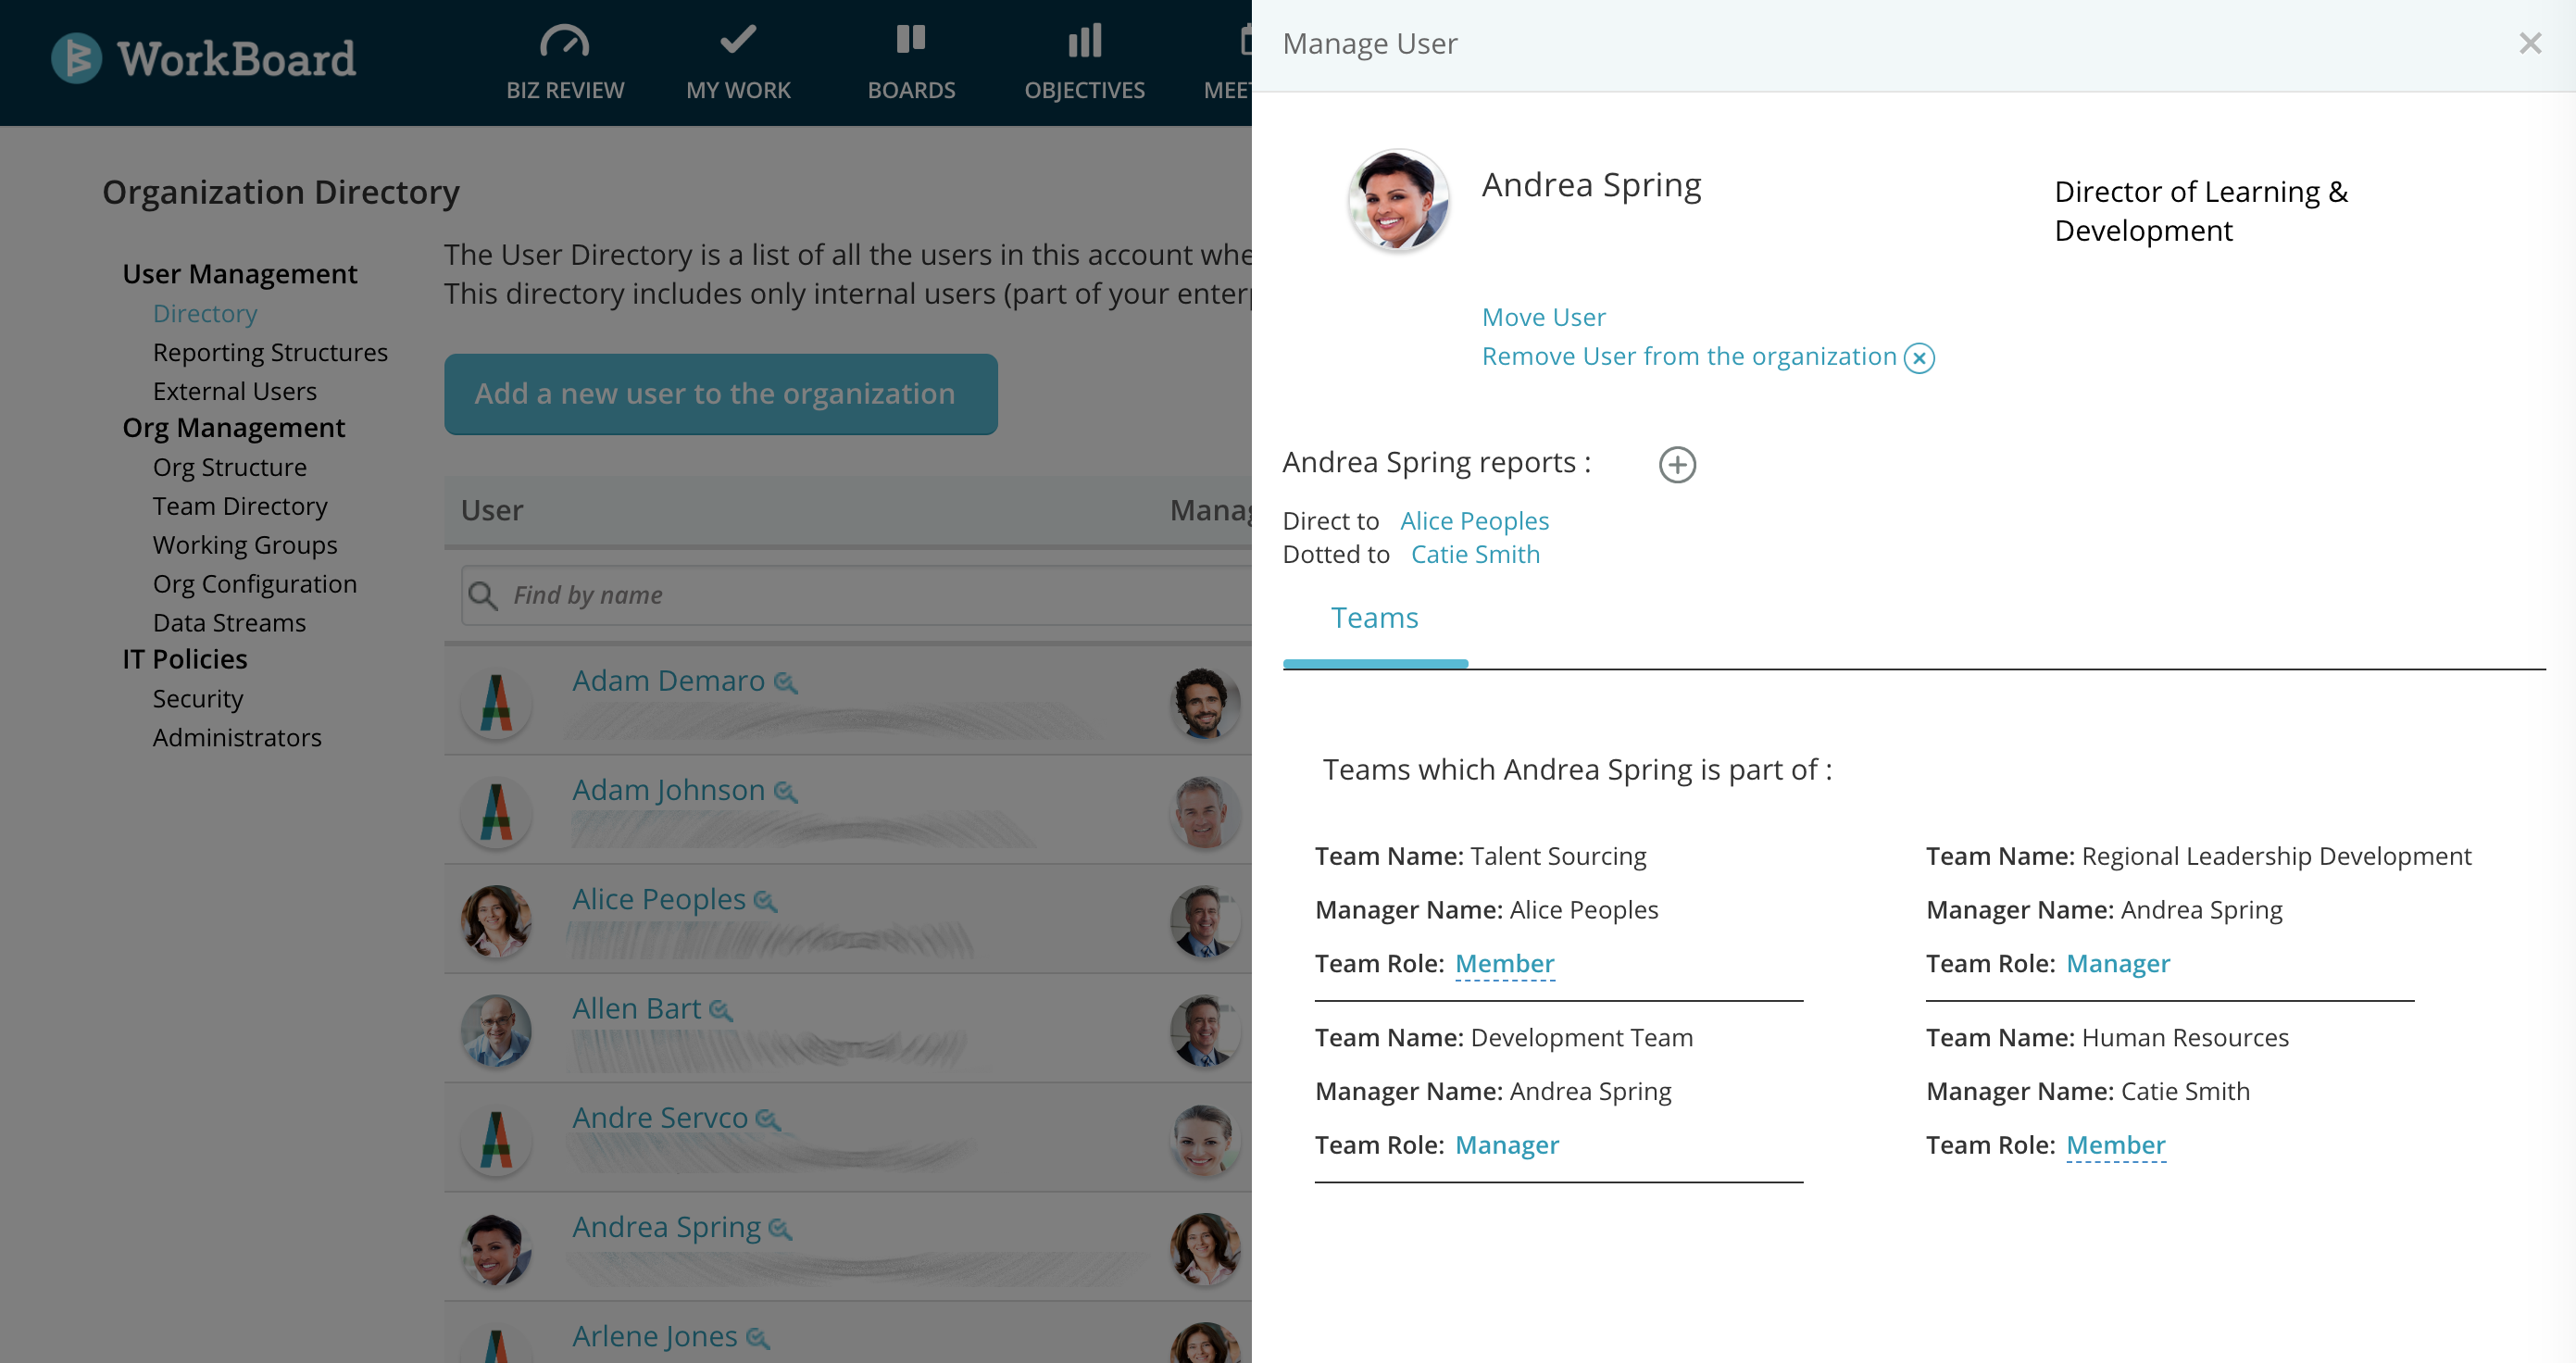Open My Work checkmark icon
This screenshot has height=1363, width=2576.
click(738, 40)
